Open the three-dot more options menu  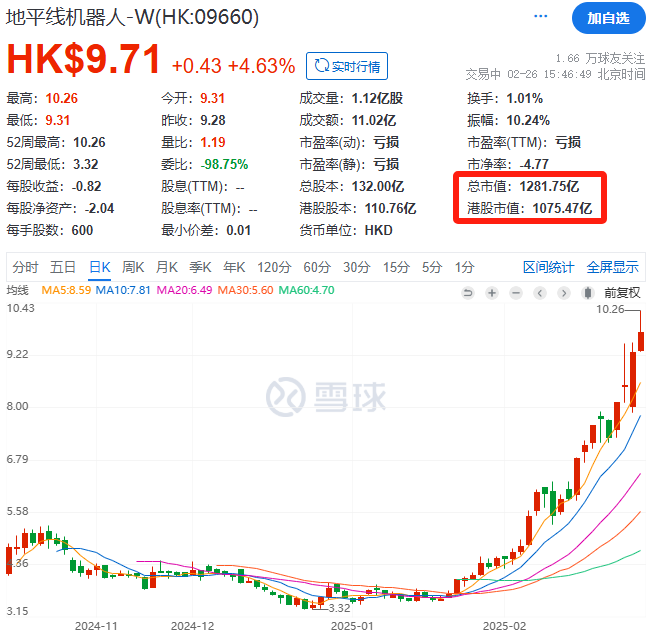(540, 16)
